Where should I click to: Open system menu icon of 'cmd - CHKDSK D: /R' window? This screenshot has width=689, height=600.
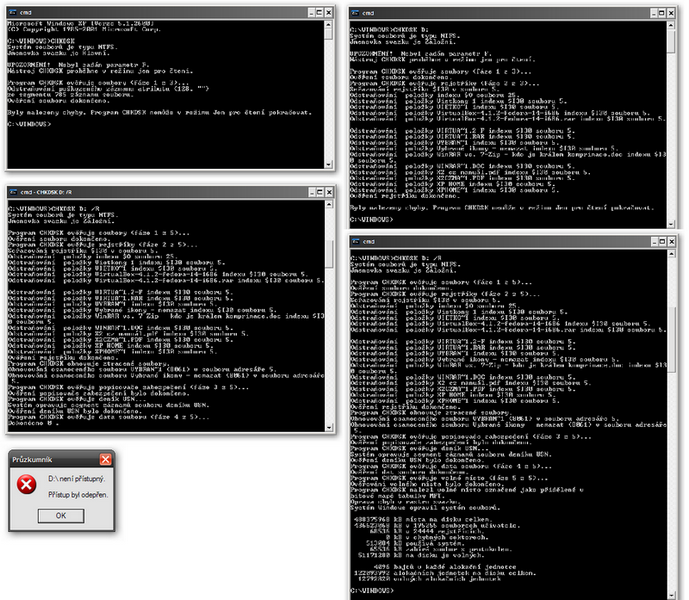click(13, 191)
